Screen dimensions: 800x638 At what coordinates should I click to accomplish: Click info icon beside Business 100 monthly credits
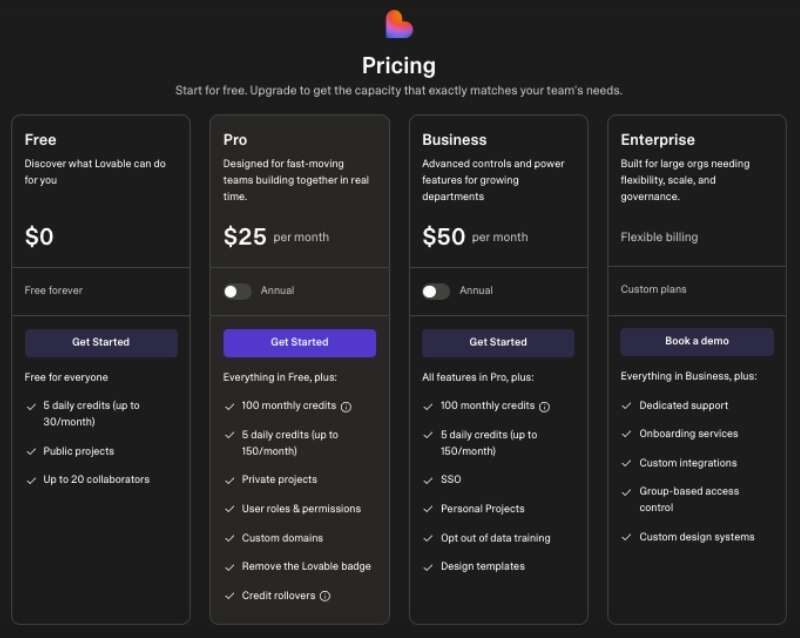coord(545,407)
